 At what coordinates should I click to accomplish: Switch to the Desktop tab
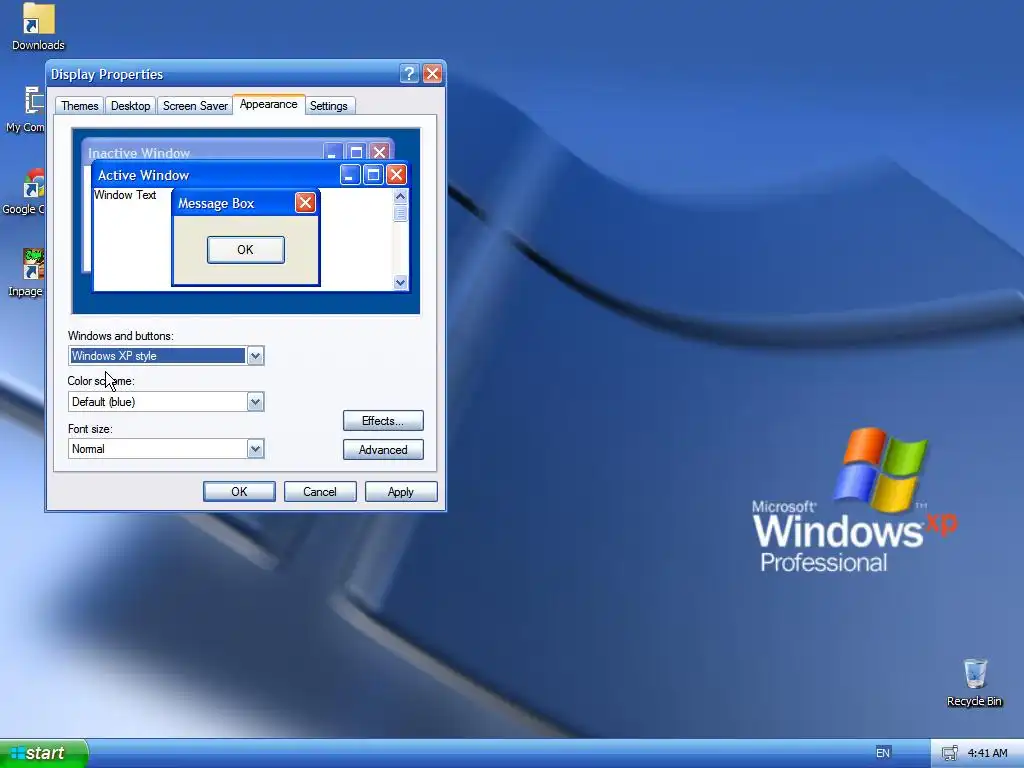point(130,106)
